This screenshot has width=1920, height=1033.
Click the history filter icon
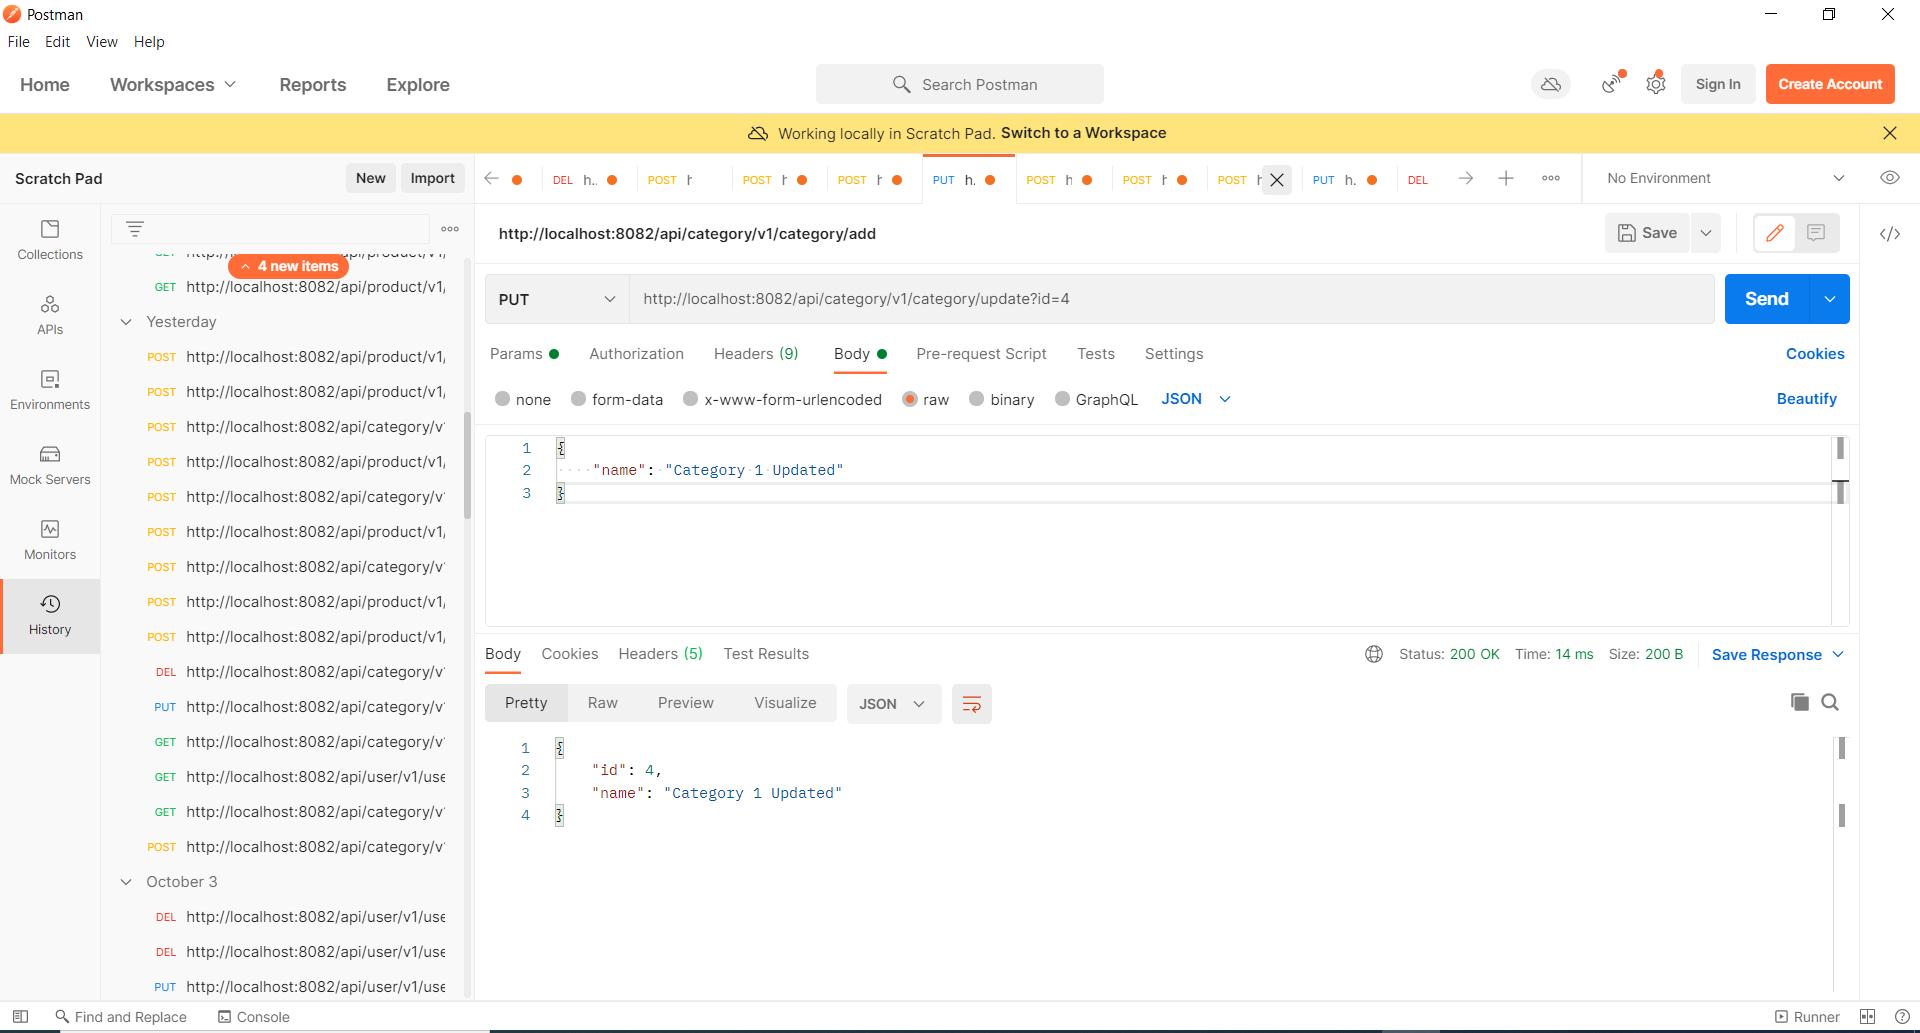click(135, 229)
